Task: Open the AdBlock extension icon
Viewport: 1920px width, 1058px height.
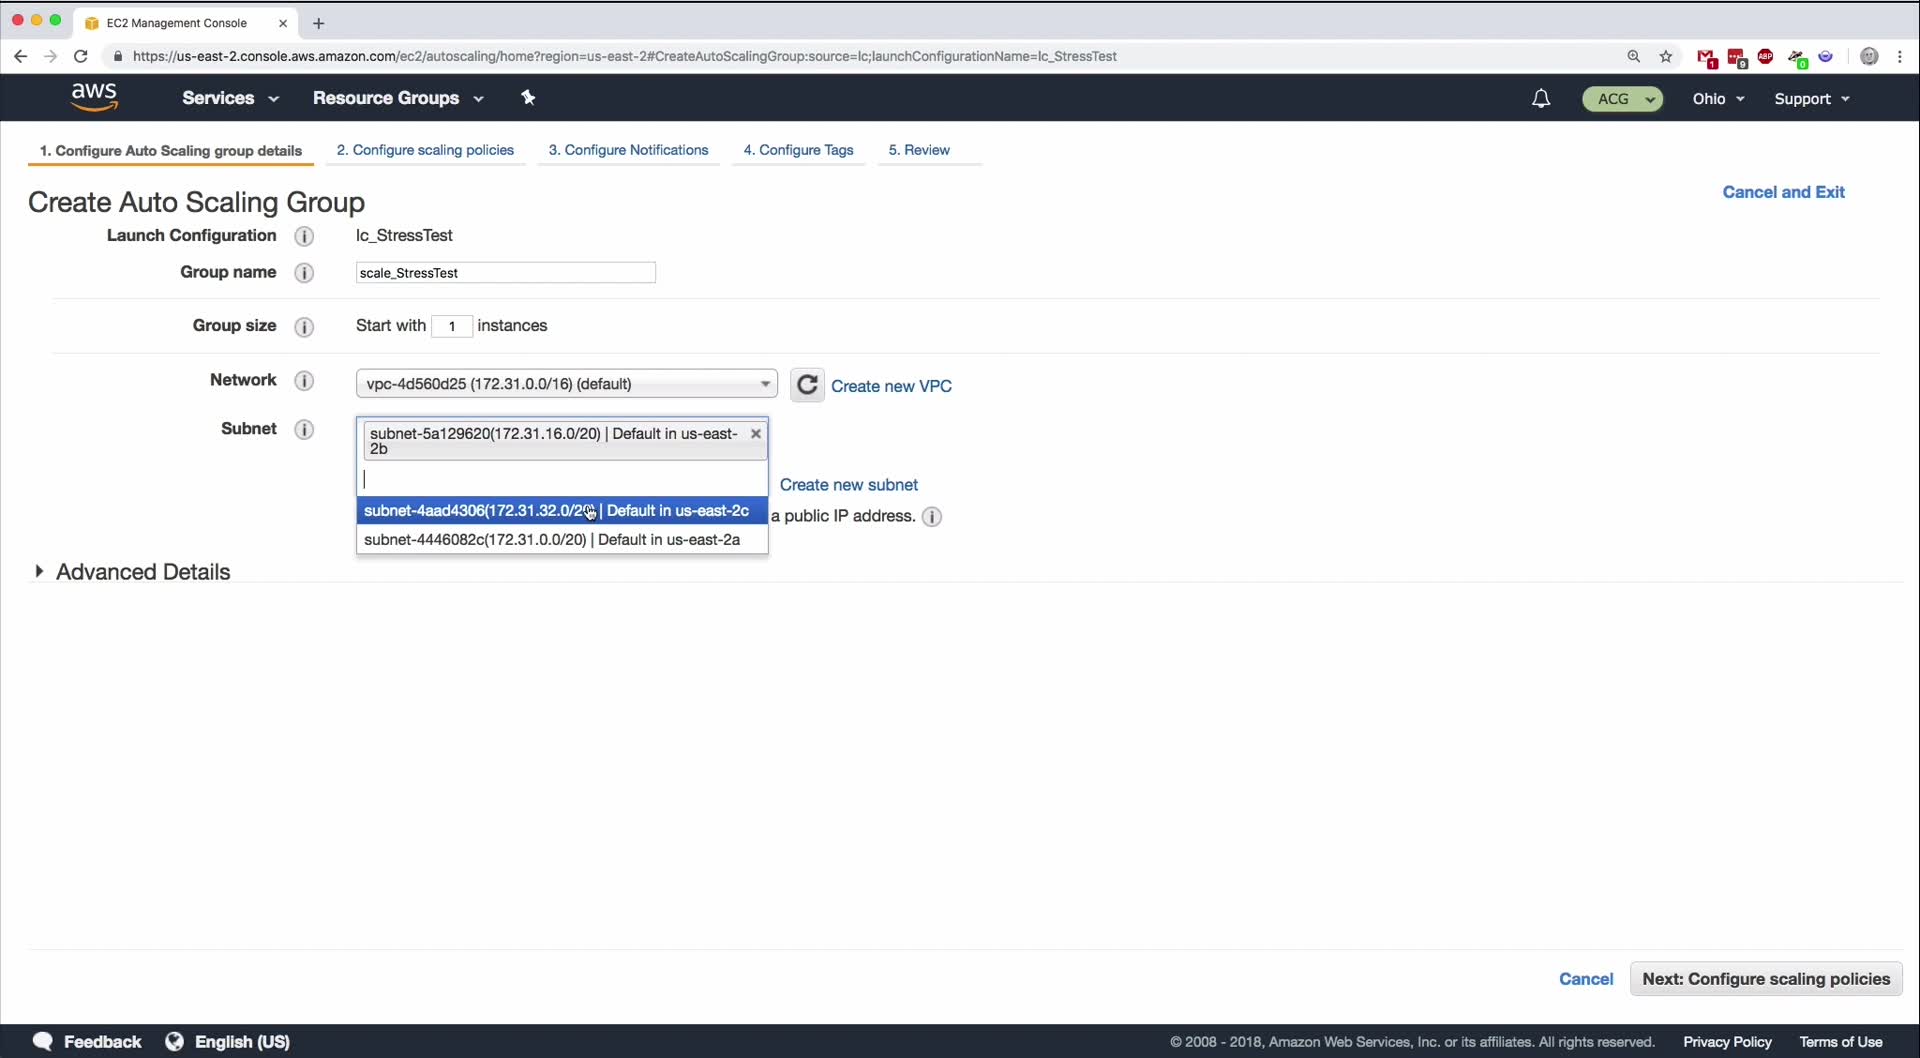Action: pos(1766,57)
